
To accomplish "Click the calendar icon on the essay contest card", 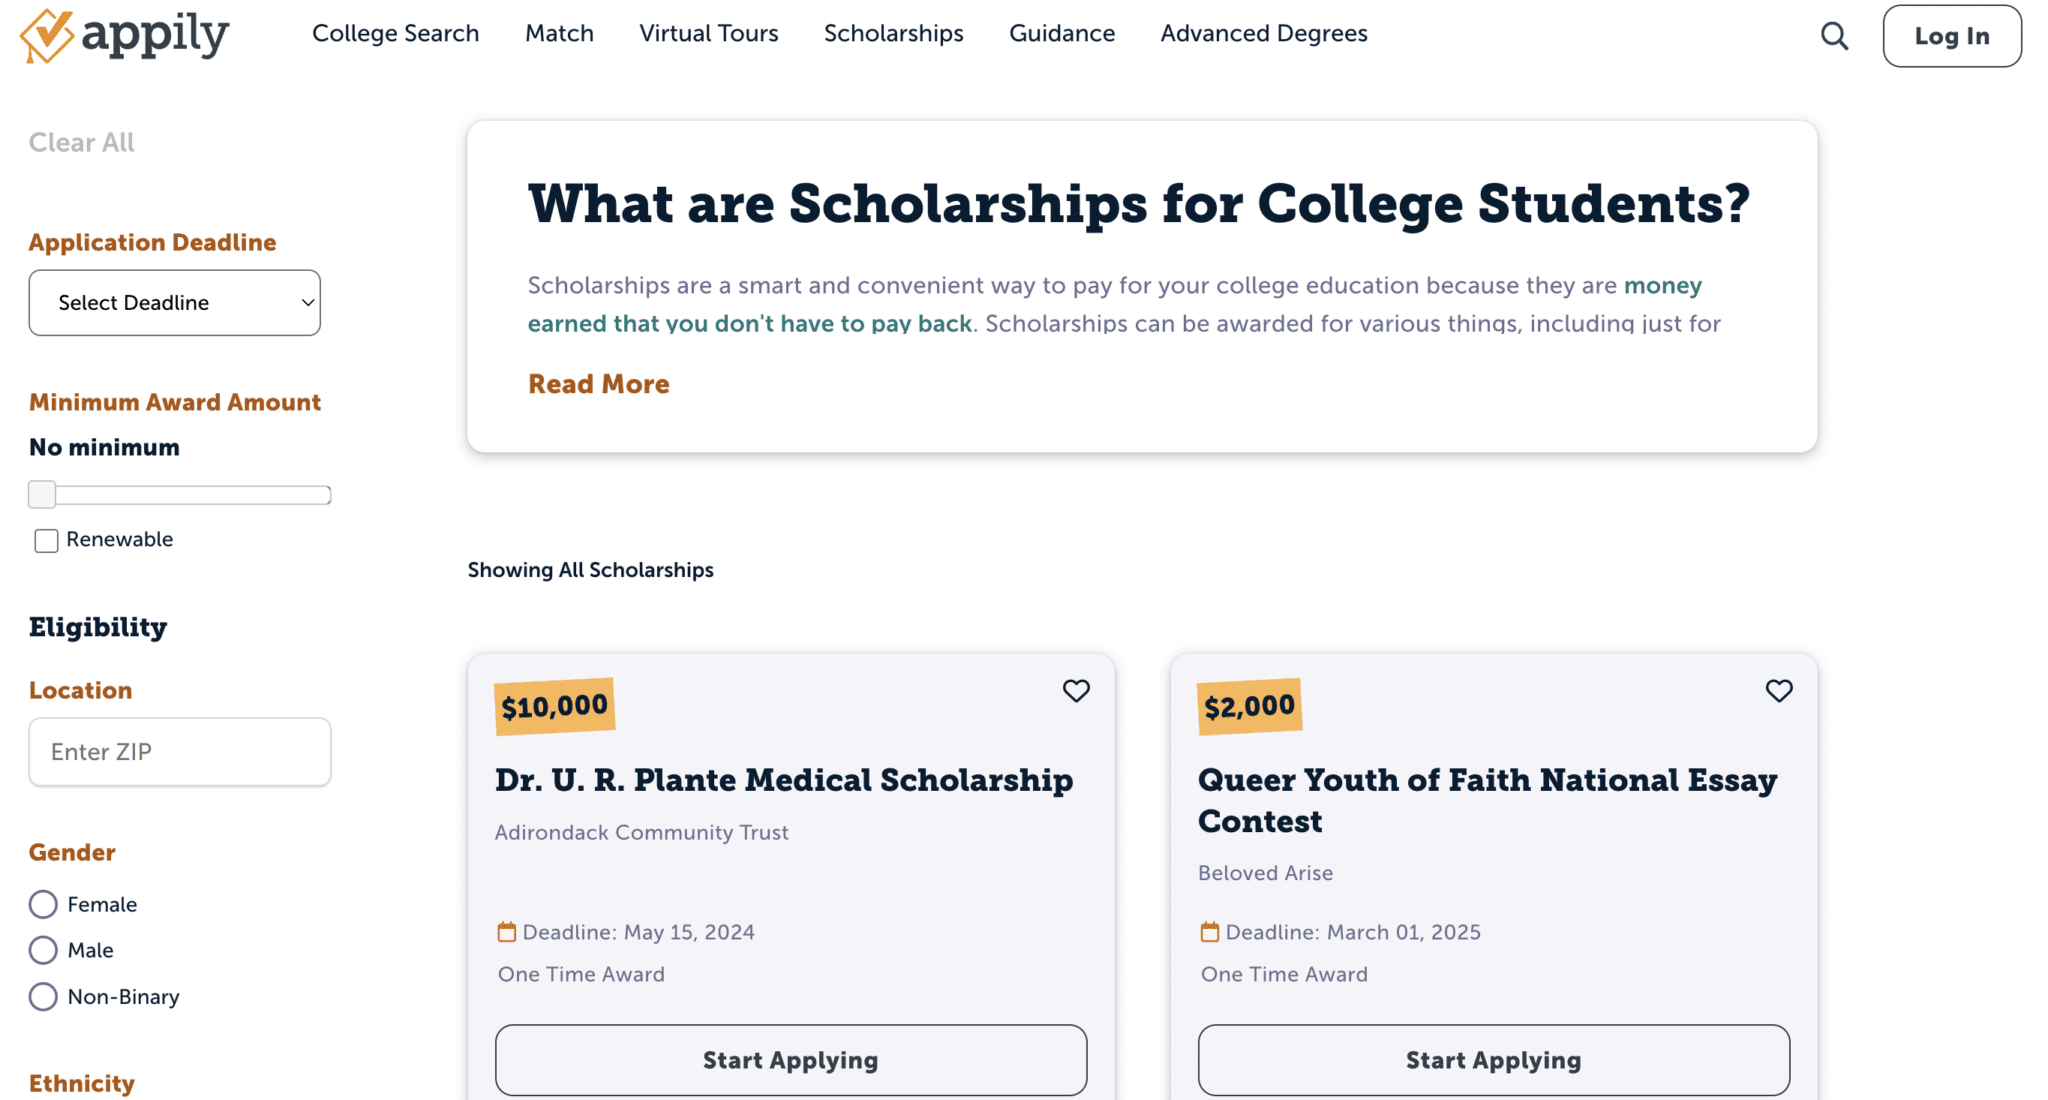I will pos(1209,931).
